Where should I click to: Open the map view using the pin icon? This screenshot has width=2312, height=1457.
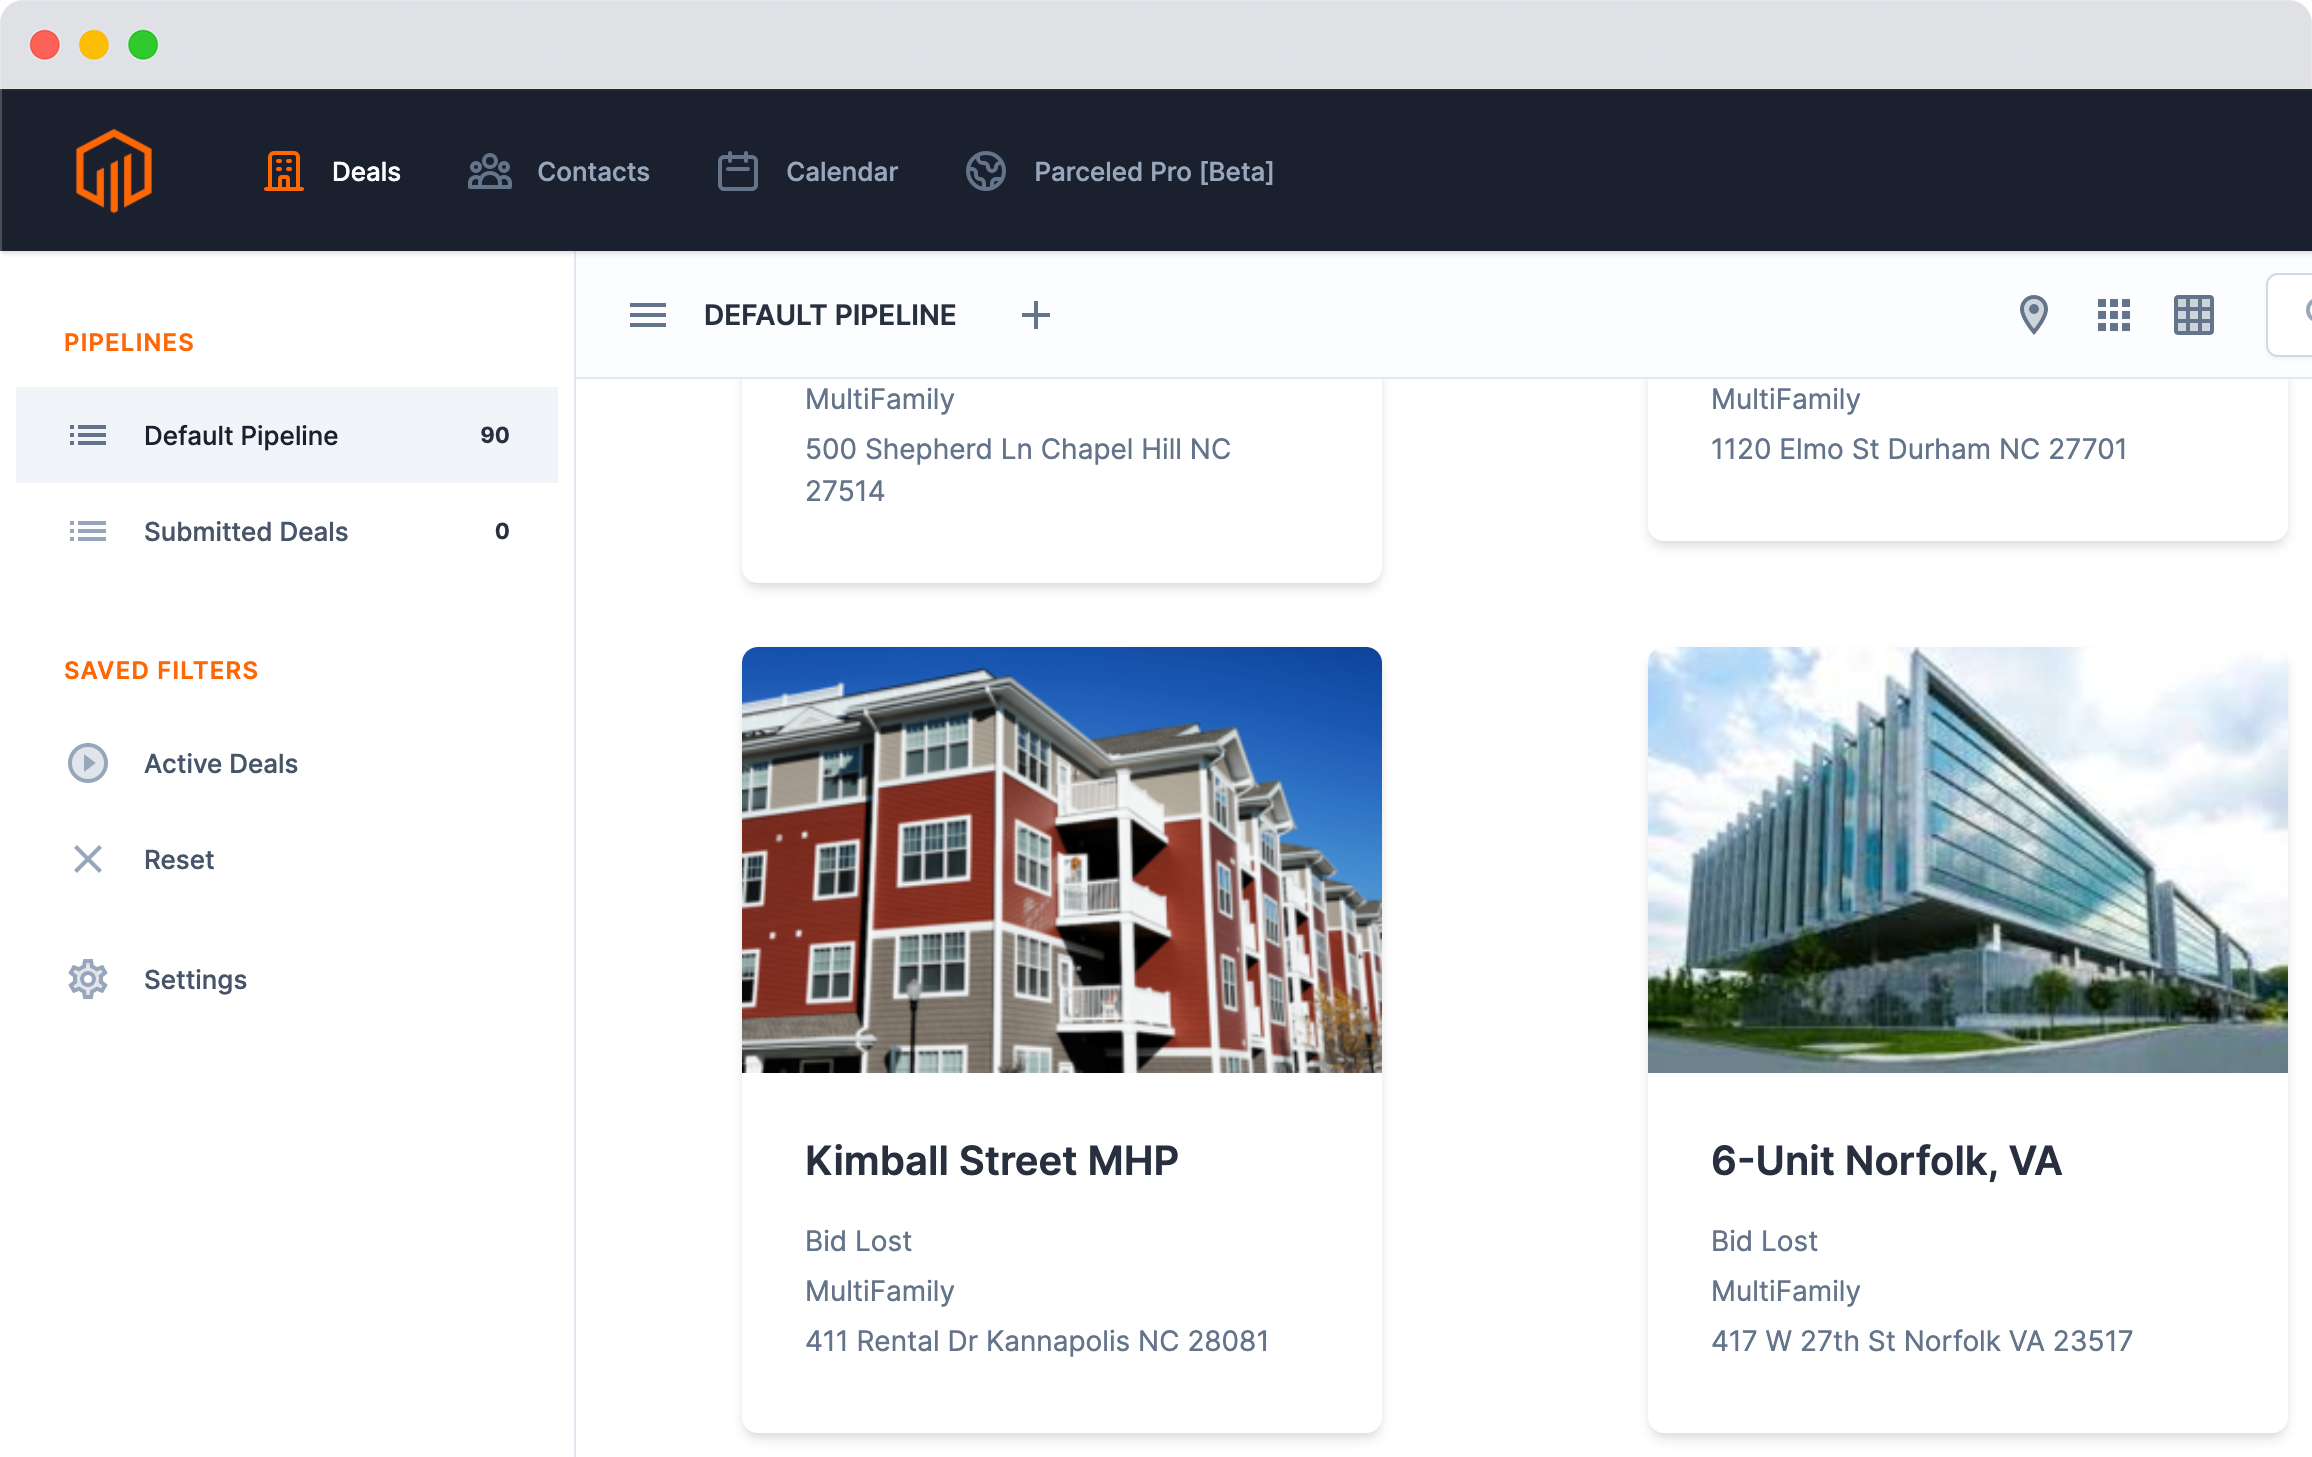[2034, 314]
